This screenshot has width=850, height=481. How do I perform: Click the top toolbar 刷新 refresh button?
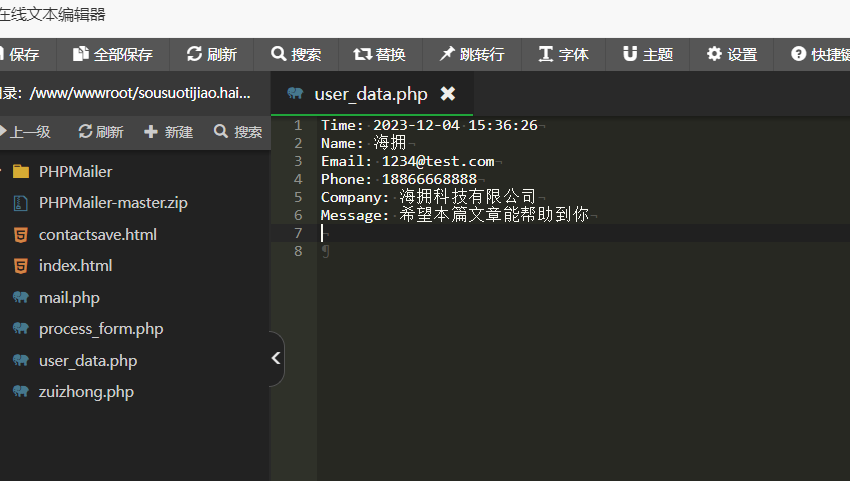211,54
